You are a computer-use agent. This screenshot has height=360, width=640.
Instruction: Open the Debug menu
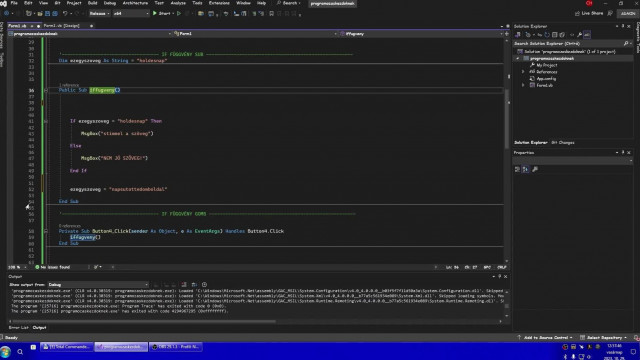point(110,3)
